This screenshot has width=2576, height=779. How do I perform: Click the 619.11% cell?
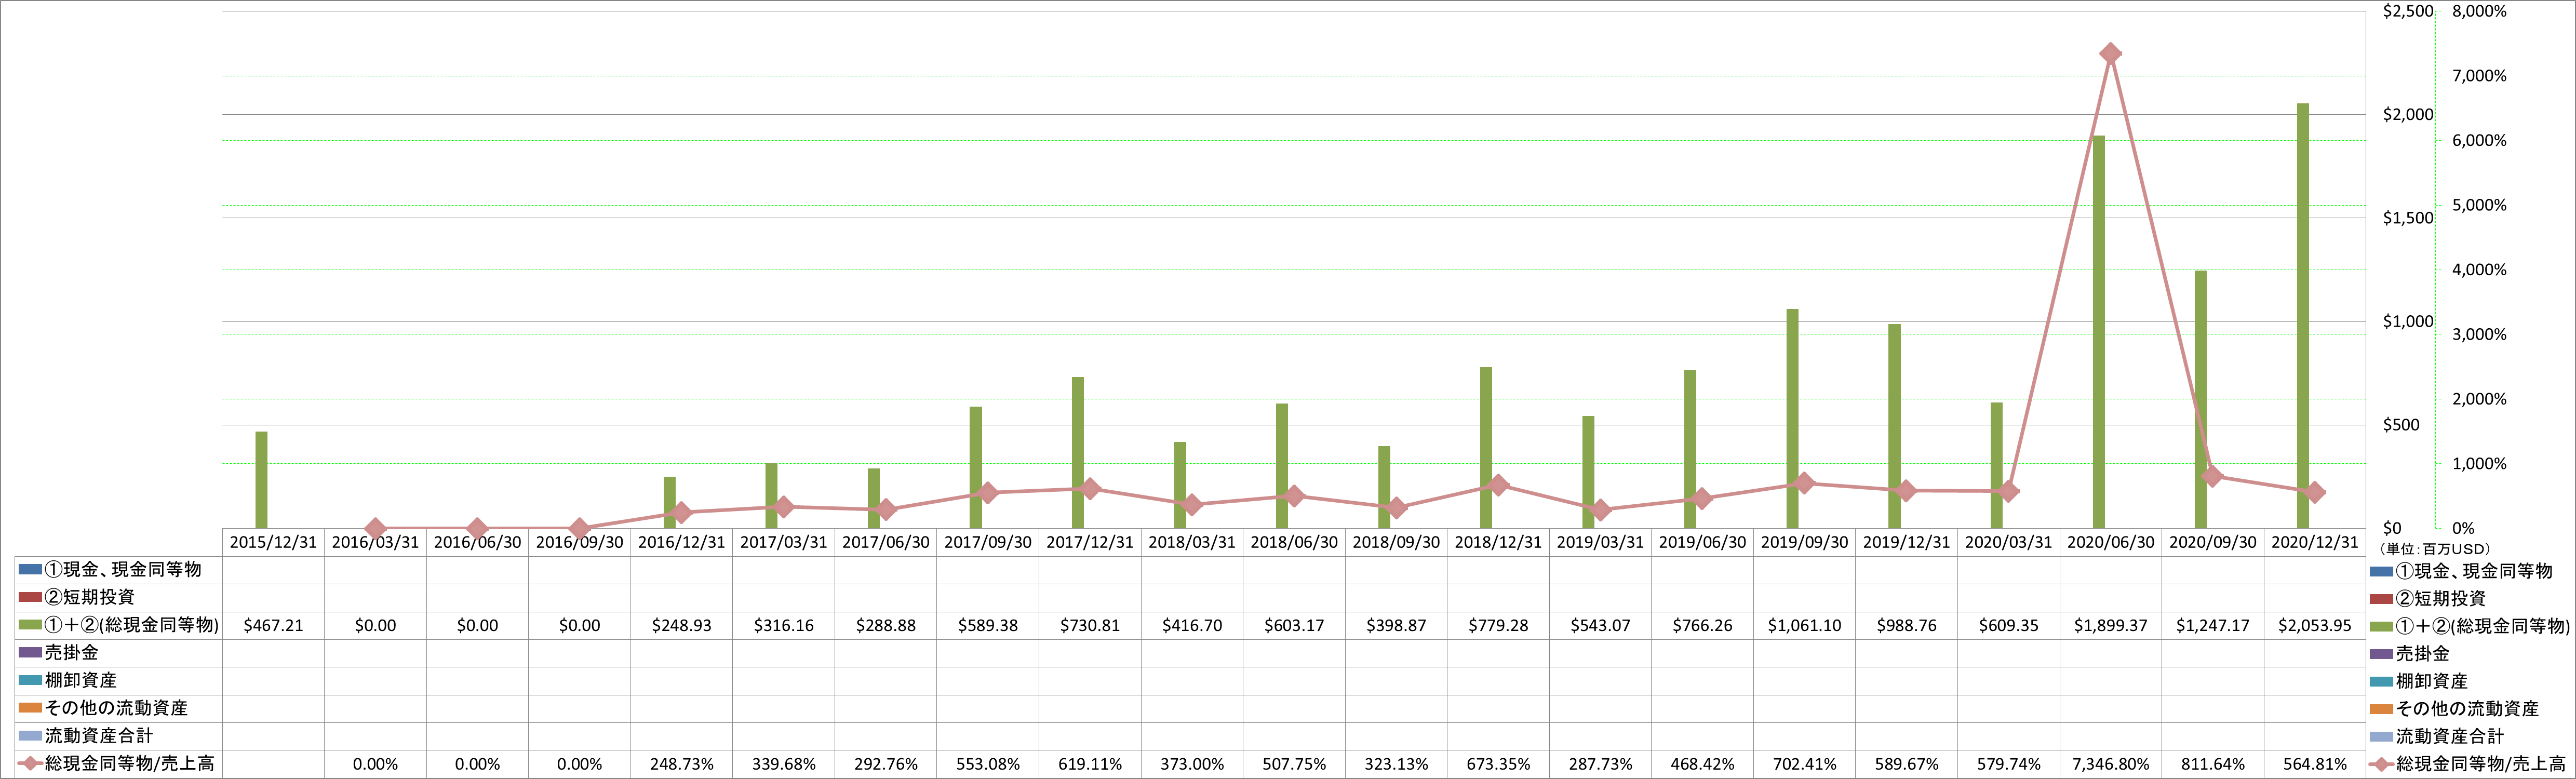coord(1090,764)
